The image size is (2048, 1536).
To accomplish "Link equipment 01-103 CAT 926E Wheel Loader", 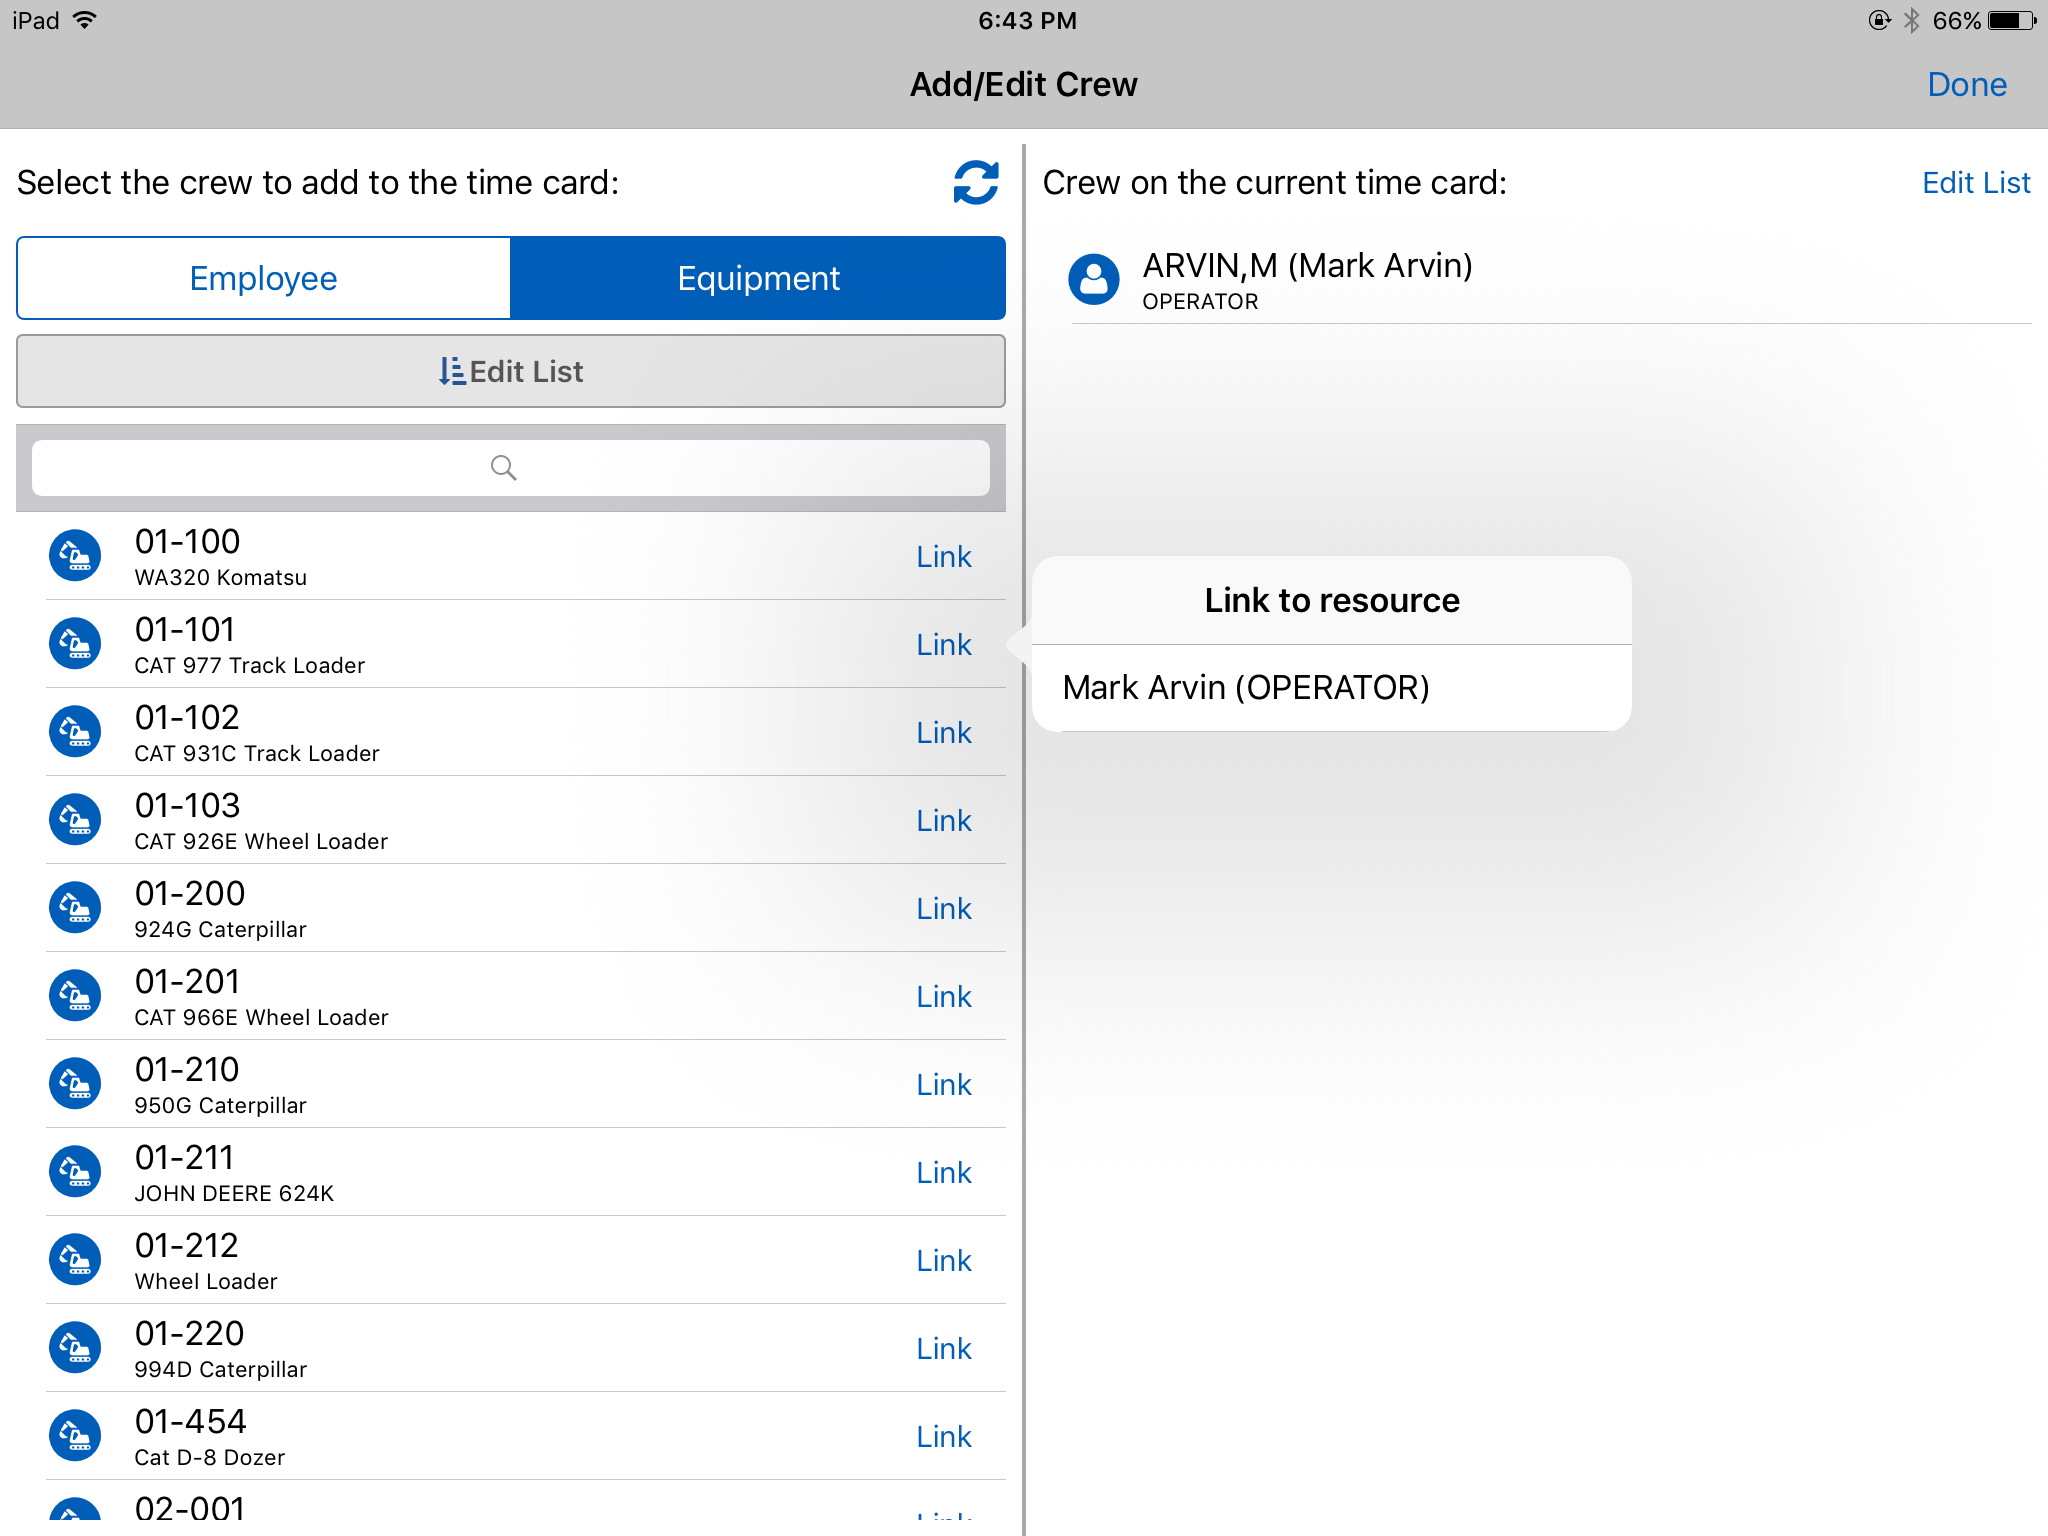I will click(x=944, y=821).
